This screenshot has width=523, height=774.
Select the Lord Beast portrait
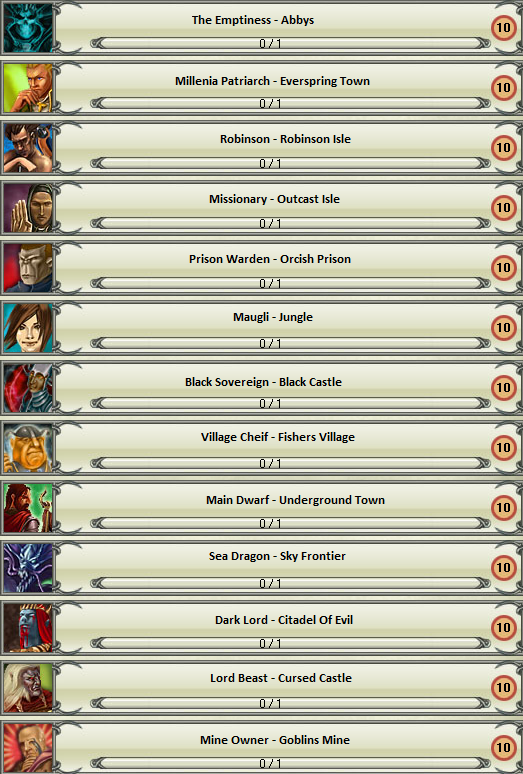(x=28, y=688)
